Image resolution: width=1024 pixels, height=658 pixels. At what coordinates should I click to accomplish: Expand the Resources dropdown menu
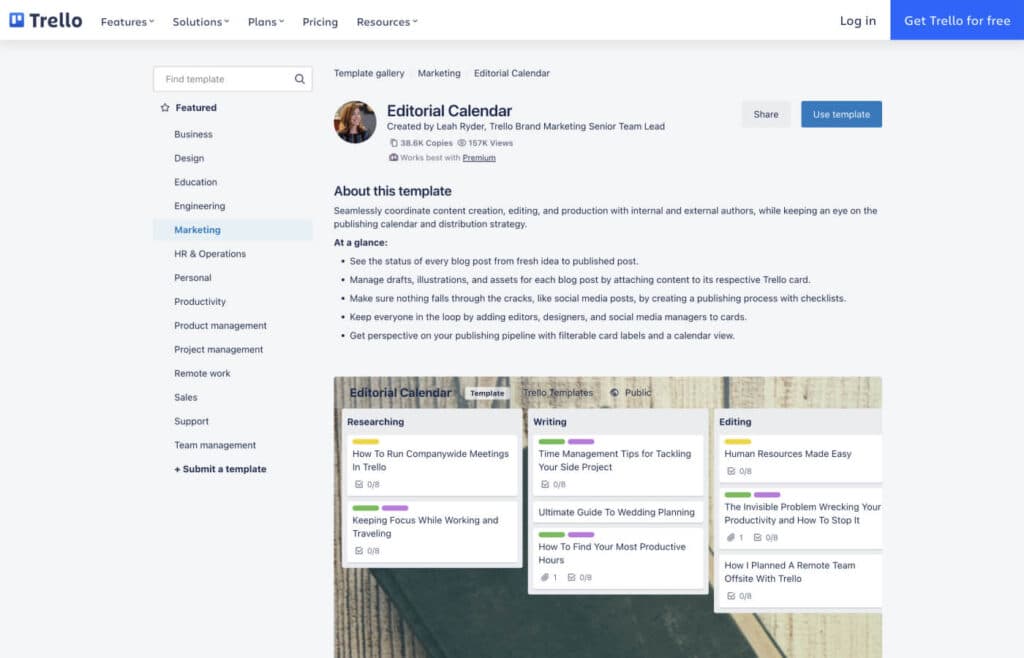point(387,21)
